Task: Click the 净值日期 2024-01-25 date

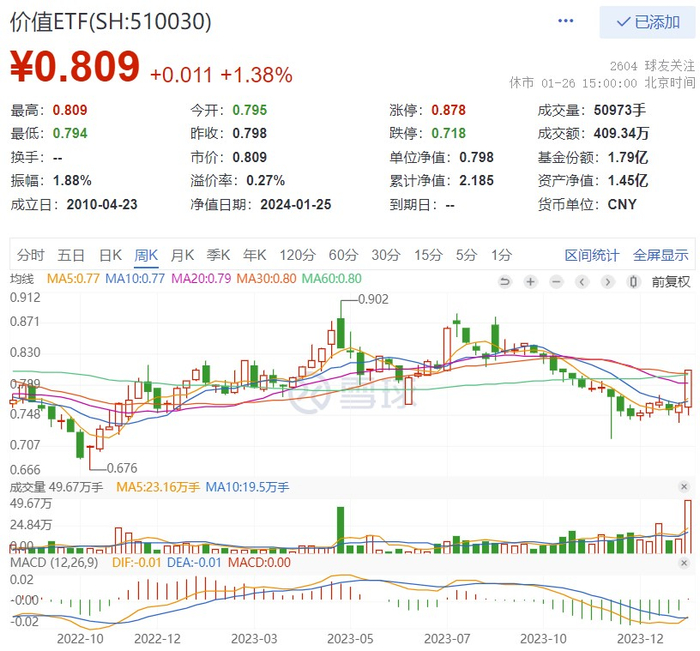Action: tap(296, 204)
